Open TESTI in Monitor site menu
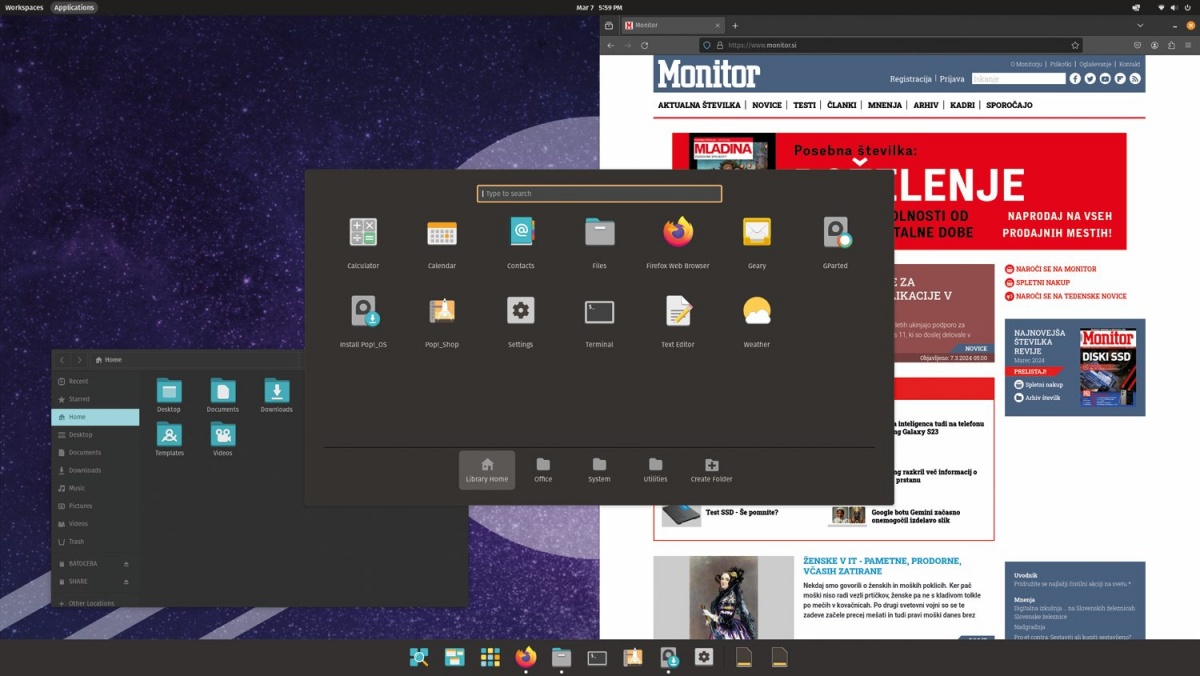The image size is (1200, 676). tap(805, 105)
